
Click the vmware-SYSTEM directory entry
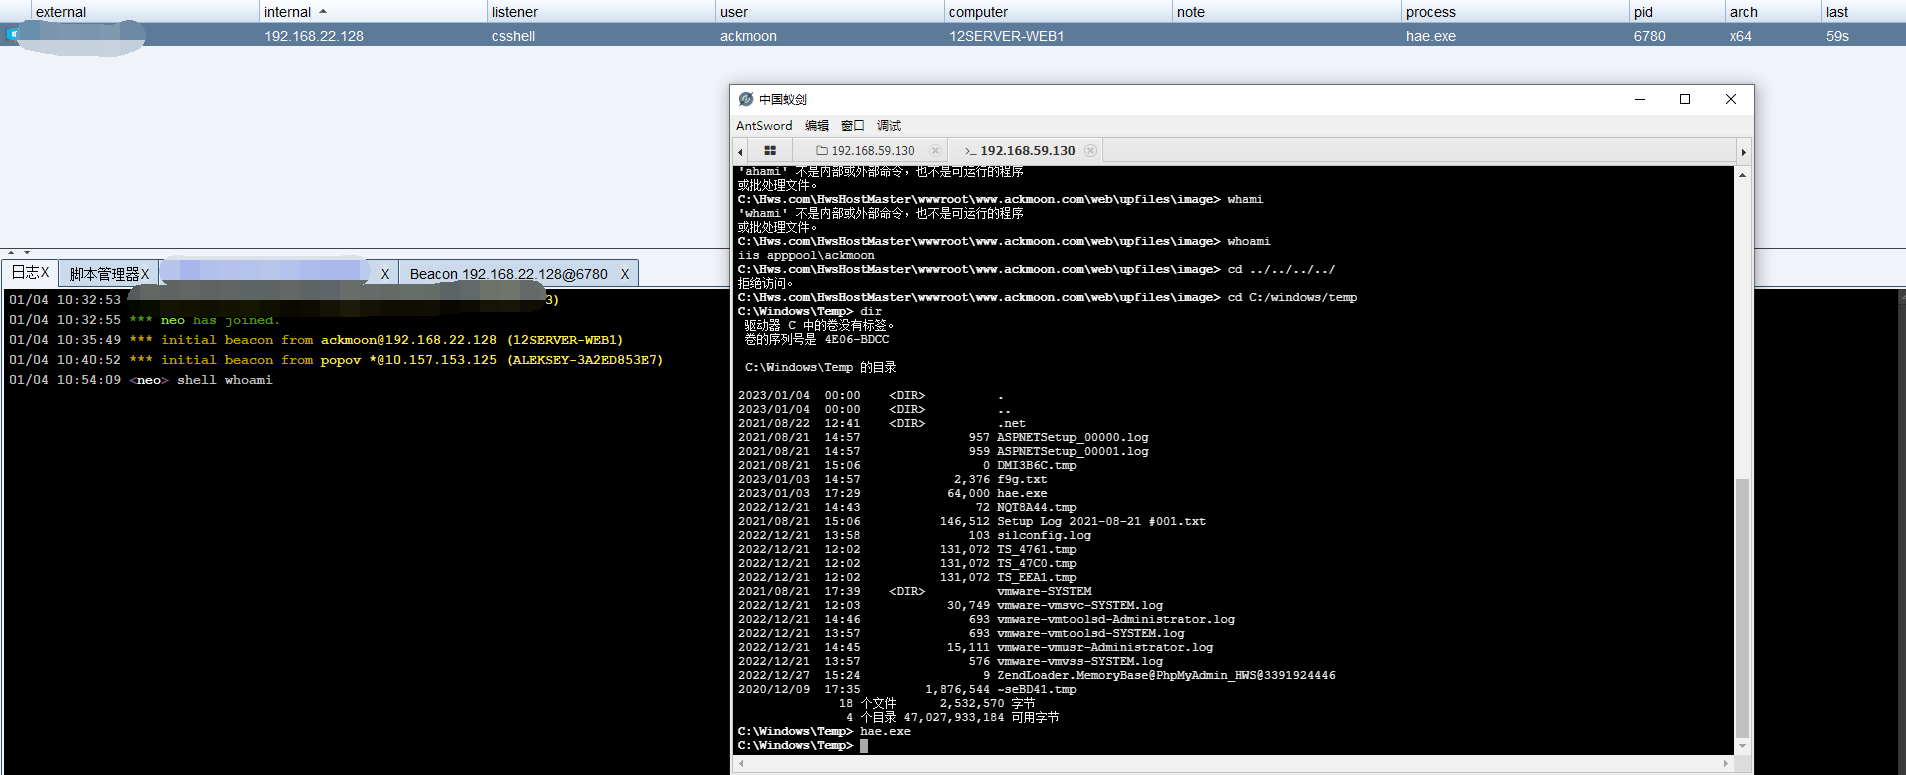pyautogui.click(x=1044, y=591)
